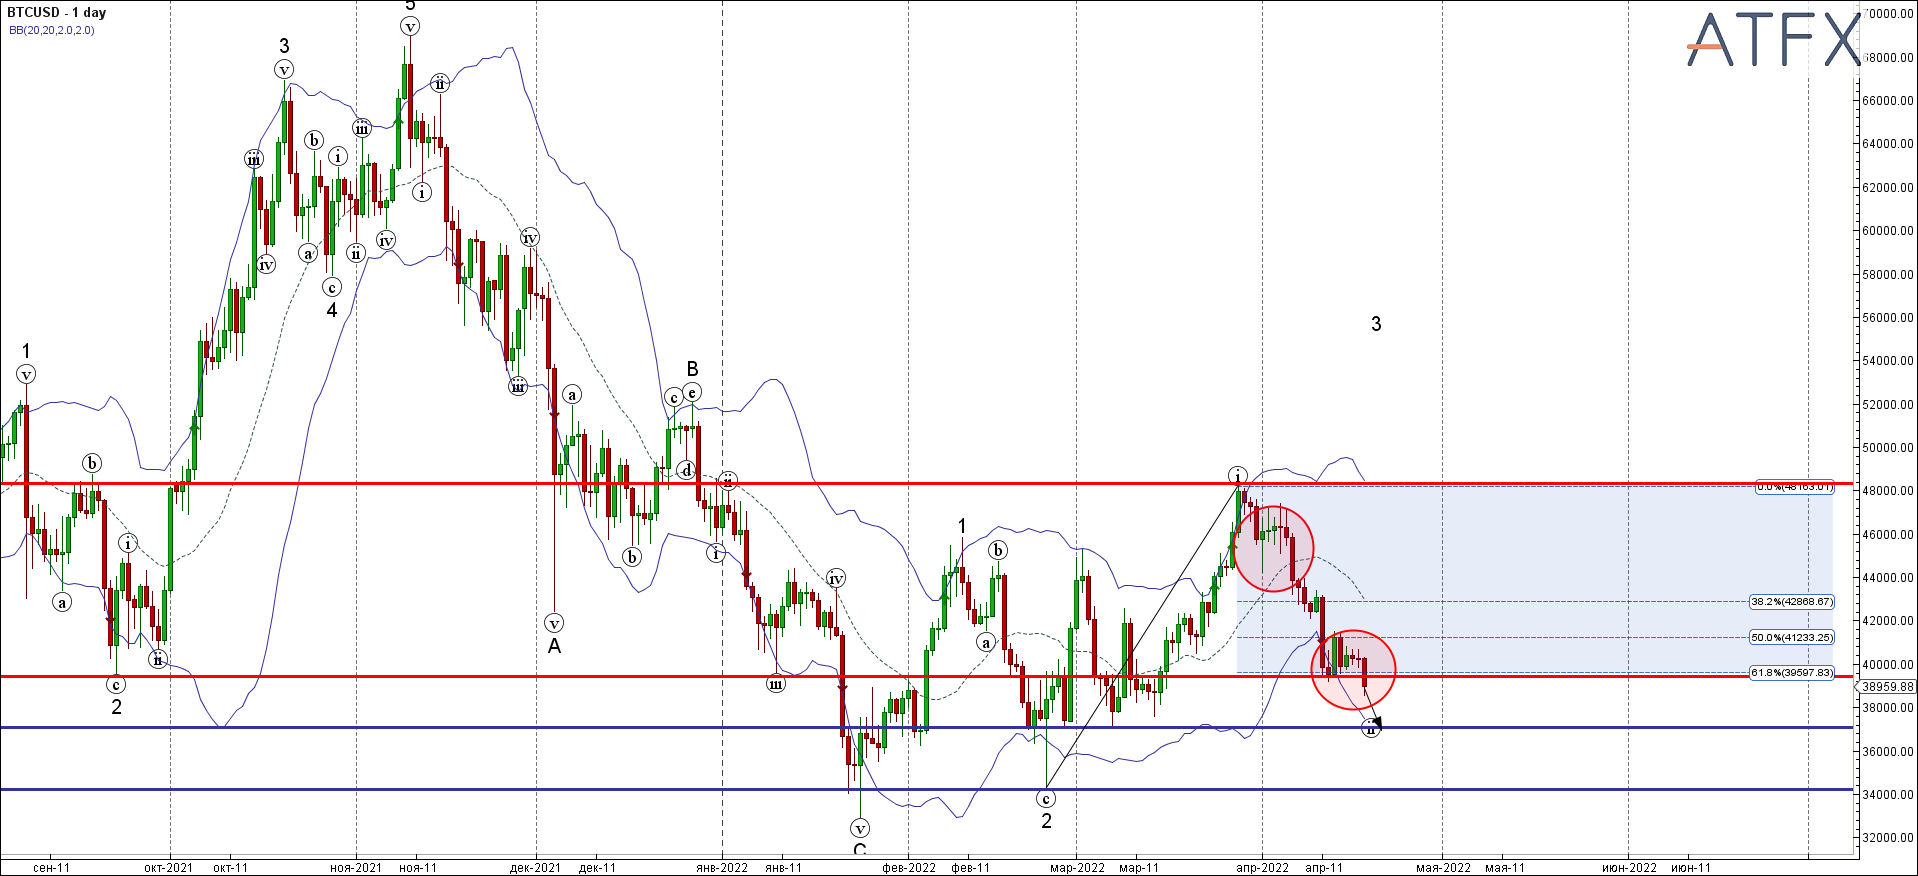The image size is (1918, 876).
Task: Click the 32000.00 price axis label
Action: (x=1889, y=838)
